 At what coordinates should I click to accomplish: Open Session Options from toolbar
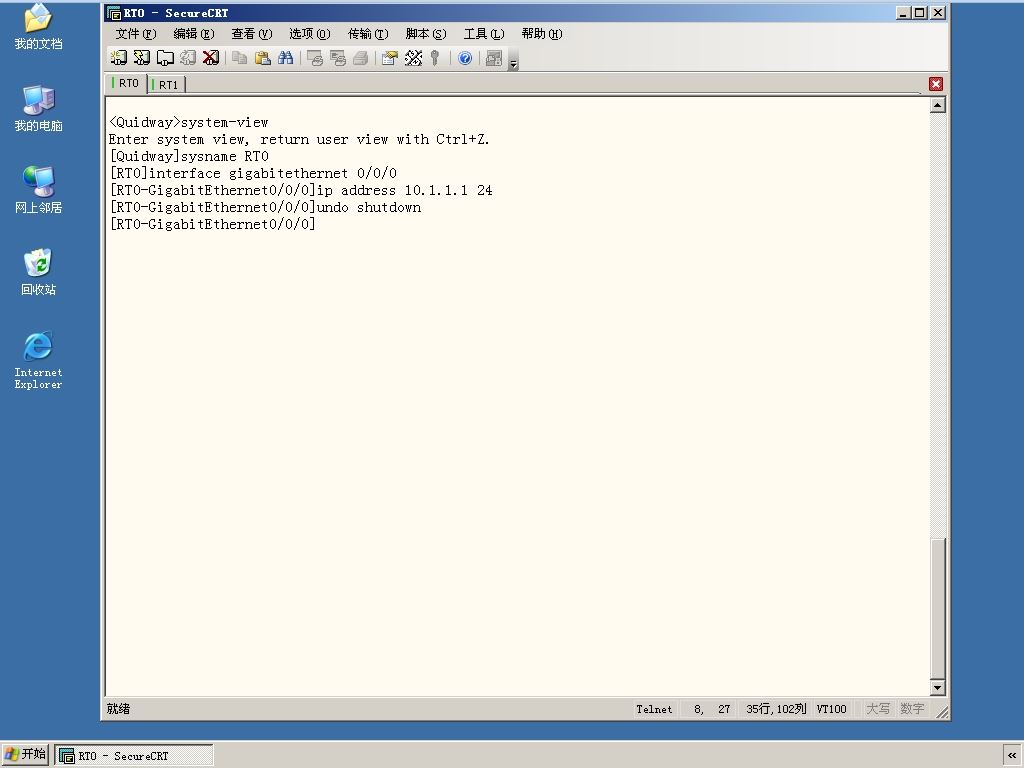[390, 58]
